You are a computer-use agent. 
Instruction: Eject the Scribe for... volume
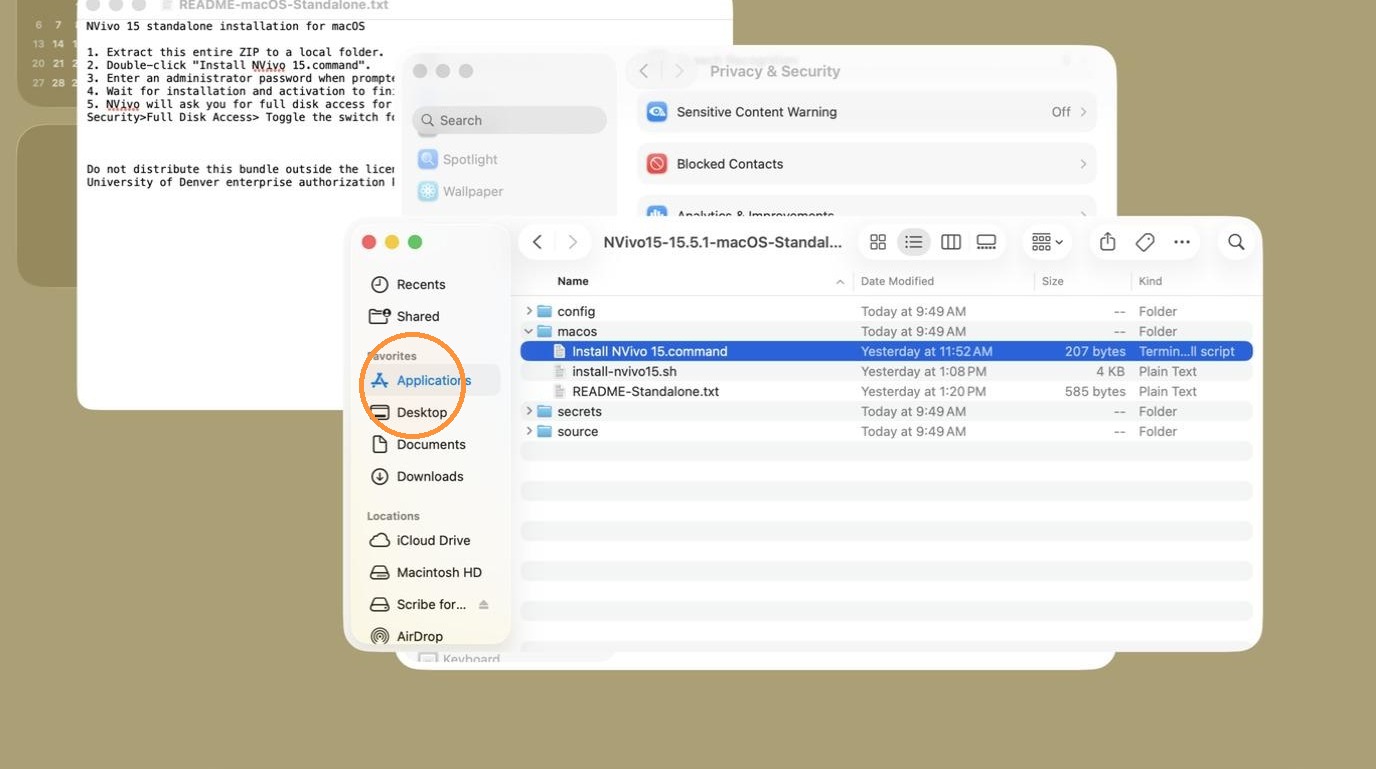[x=484, y=605]
